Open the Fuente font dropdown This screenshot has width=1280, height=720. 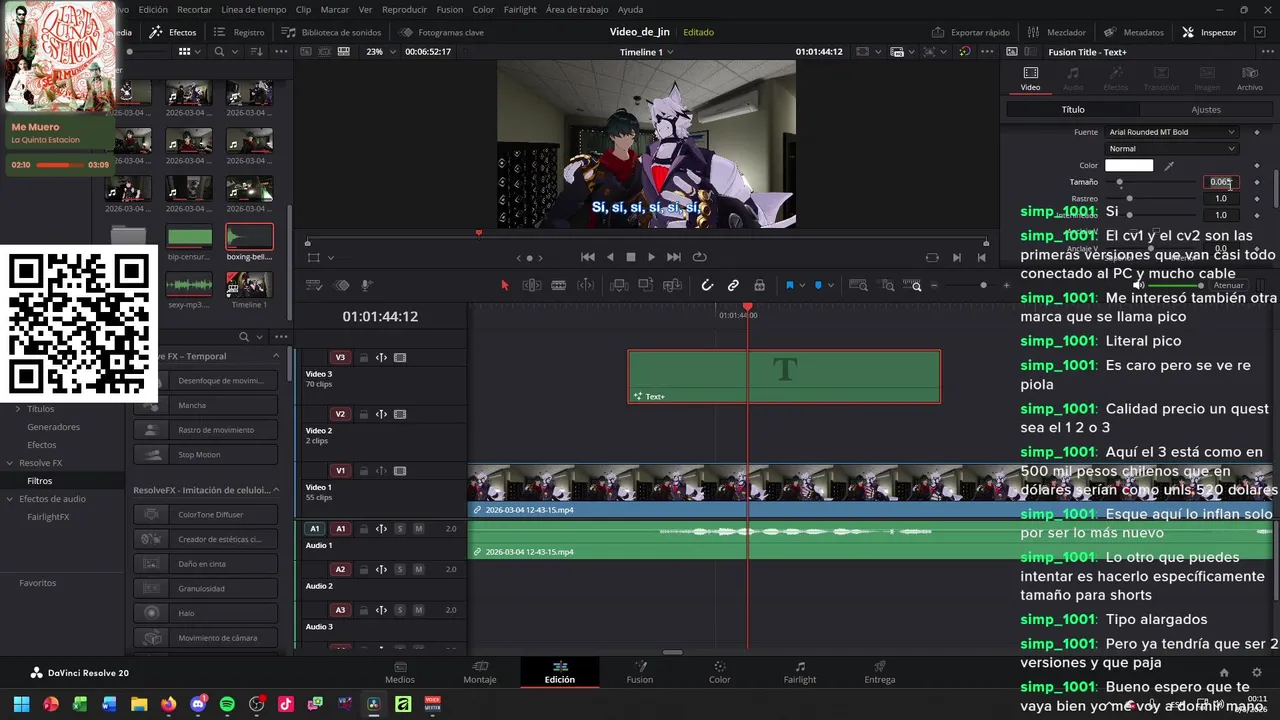pyautogui.click(x=1171, y=132)
